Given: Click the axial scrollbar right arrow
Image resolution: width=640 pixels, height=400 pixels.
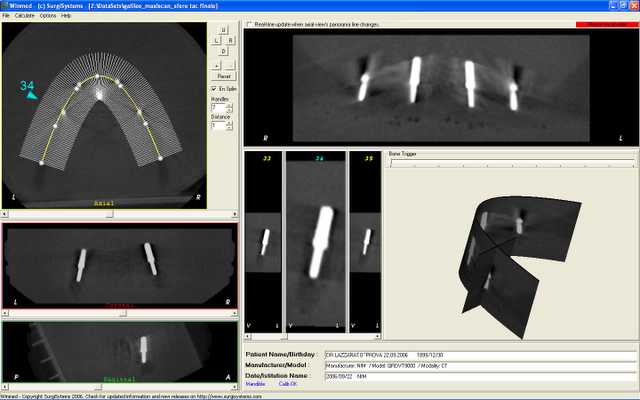Looking at the screenshot, I should click(x=235, y=214).
